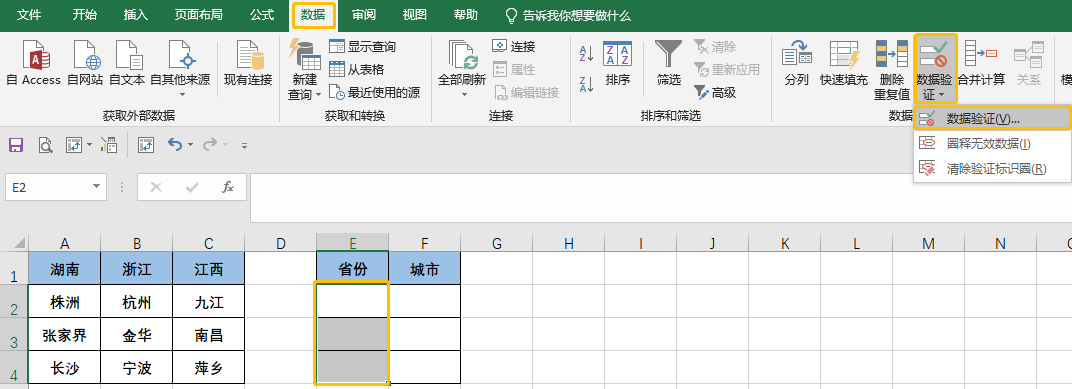Image resolution: width=1072 pixels, height=389 pixels.
Task: Click 分列 text to columns
Action: click(x=796, y=64)
